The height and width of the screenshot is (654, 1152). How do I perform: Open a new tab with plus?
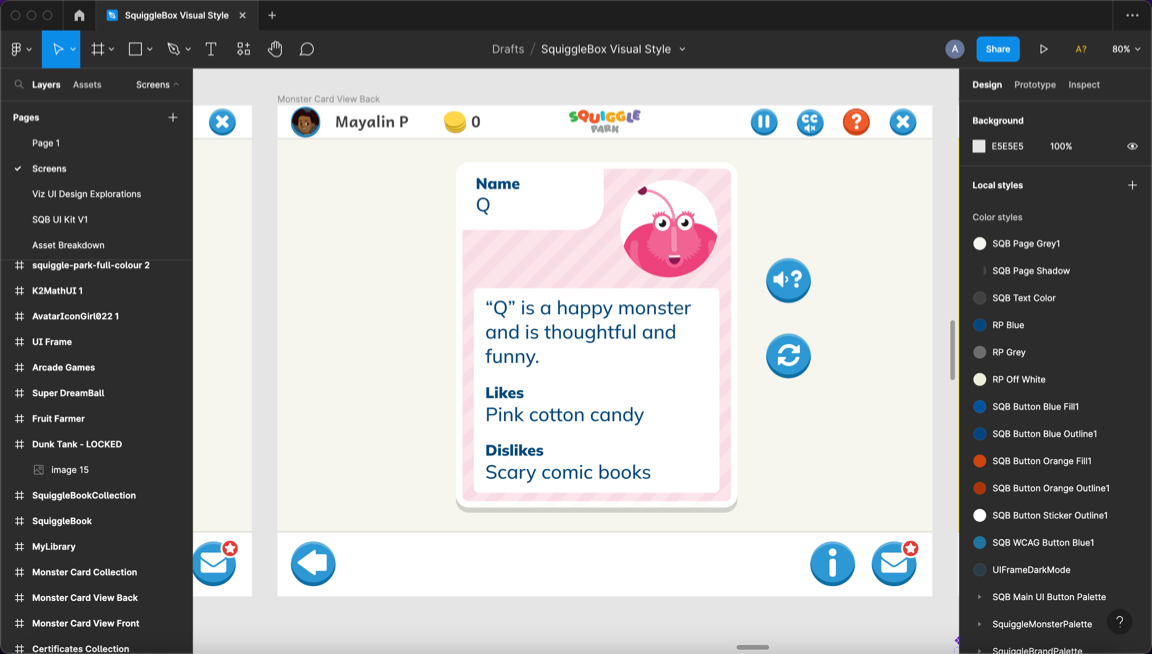pos(272,15)
